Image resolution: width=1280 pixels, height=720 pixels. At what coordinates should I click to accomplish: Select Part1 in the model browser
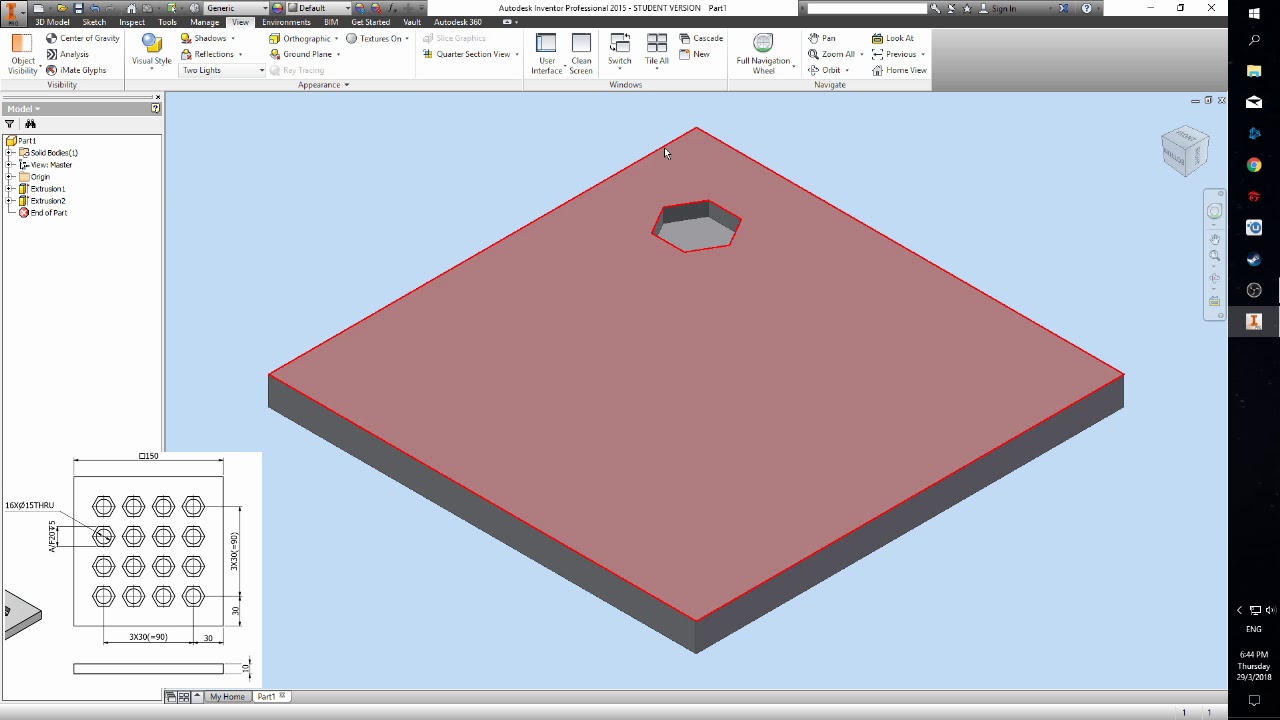pyautogui.click(x=22, y=141)
